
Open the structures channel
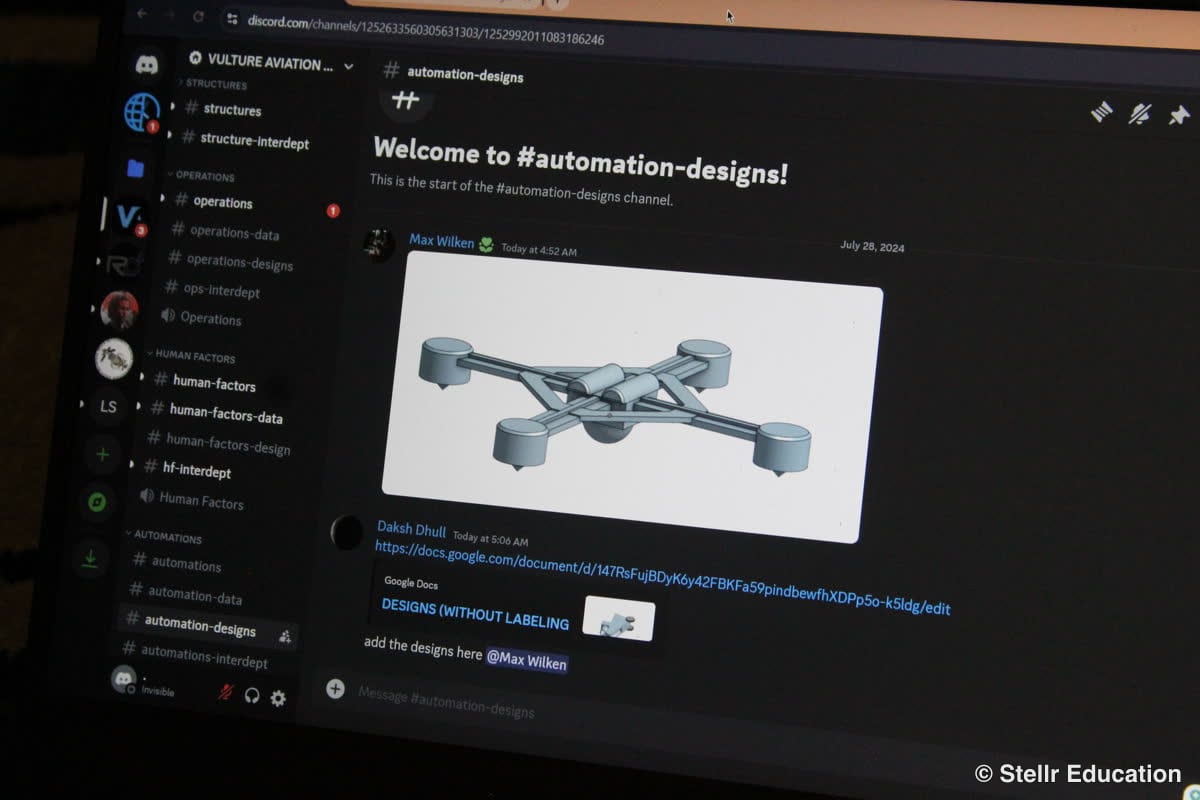click(x=230, y=109)
